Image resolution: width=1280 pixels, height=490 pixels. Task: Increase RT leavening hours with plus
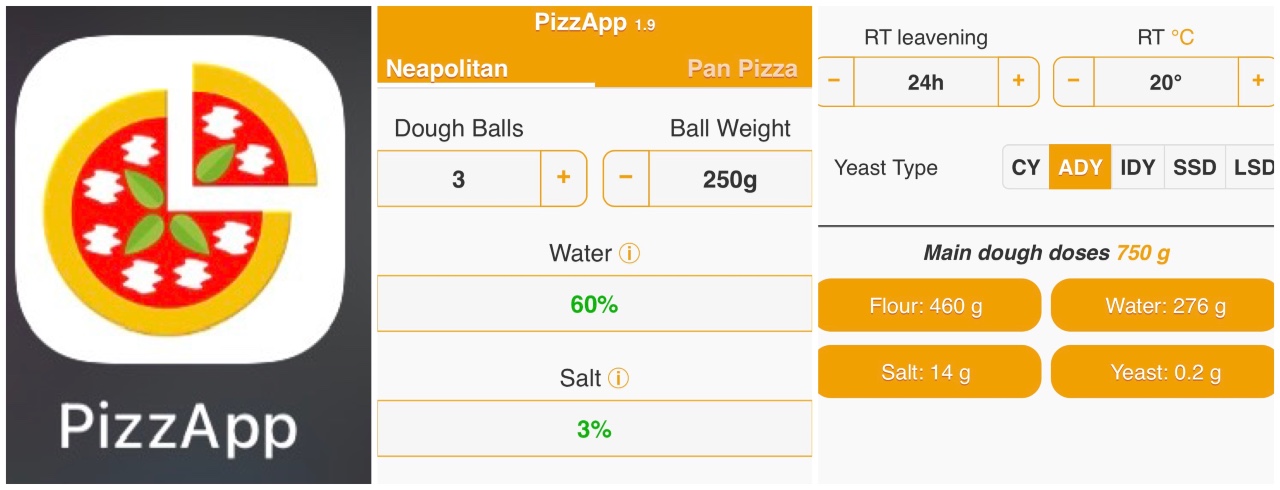[1018, 82]
